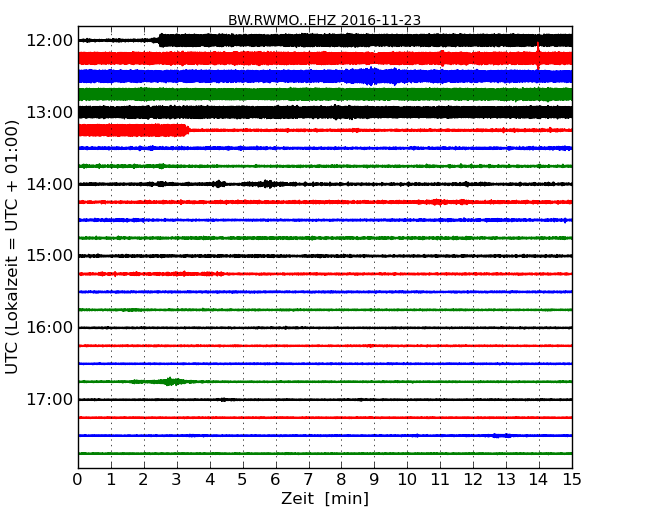The height and width of the screenshot is (520, 650).
Task: Click the plot title BW.RWMO..EHZ 2016-11-23
Action: pyautogui.click(x=324, y=20)
